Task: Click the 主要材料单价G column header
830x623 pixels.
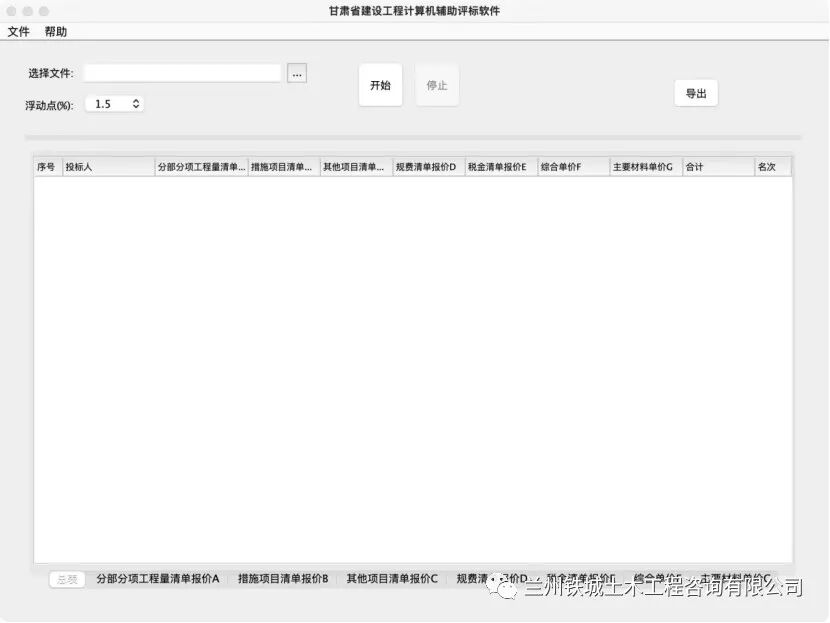Action: coord(646,167)
